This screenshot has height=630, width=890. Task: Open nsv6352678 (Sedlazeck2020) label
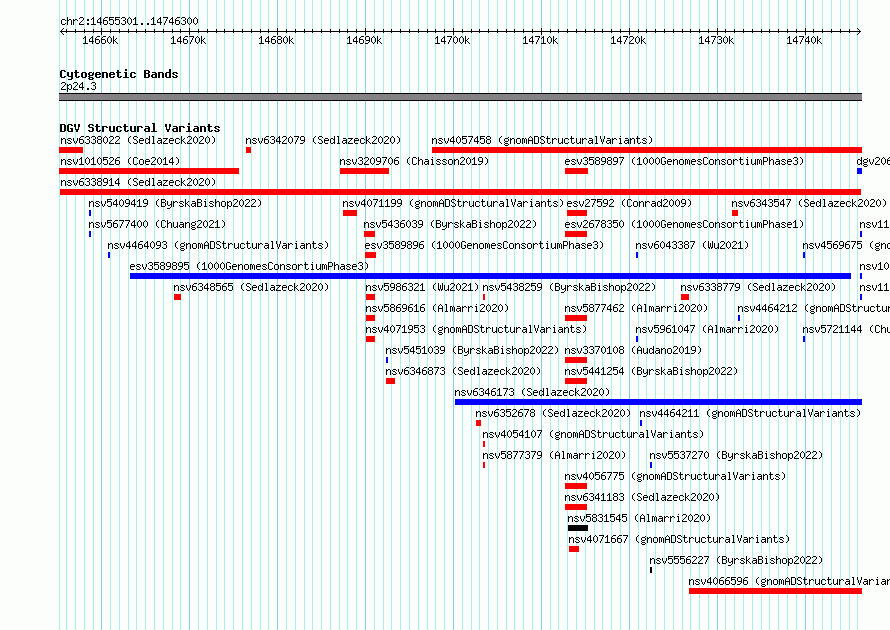pos(553,413)
